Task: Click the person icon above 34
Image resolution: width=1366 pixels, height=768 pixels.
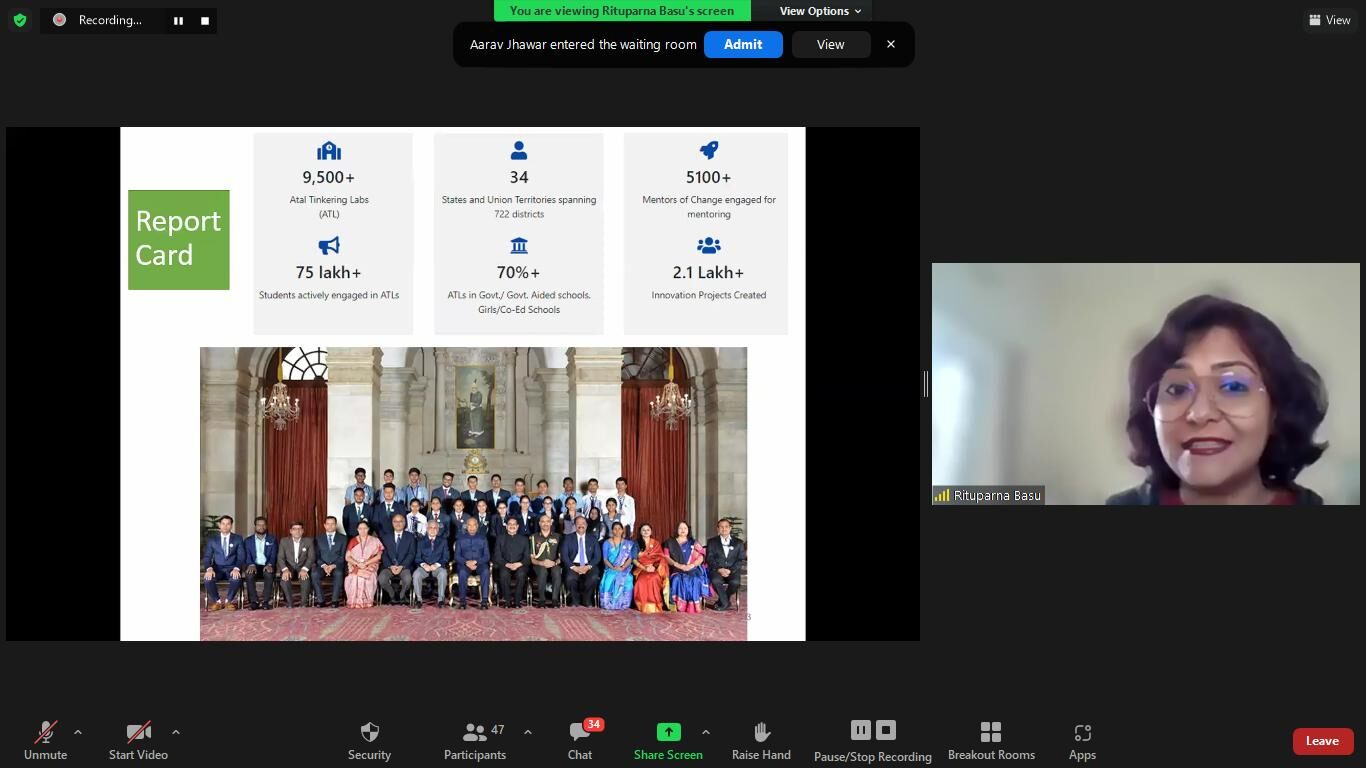Action: [519, 151]
